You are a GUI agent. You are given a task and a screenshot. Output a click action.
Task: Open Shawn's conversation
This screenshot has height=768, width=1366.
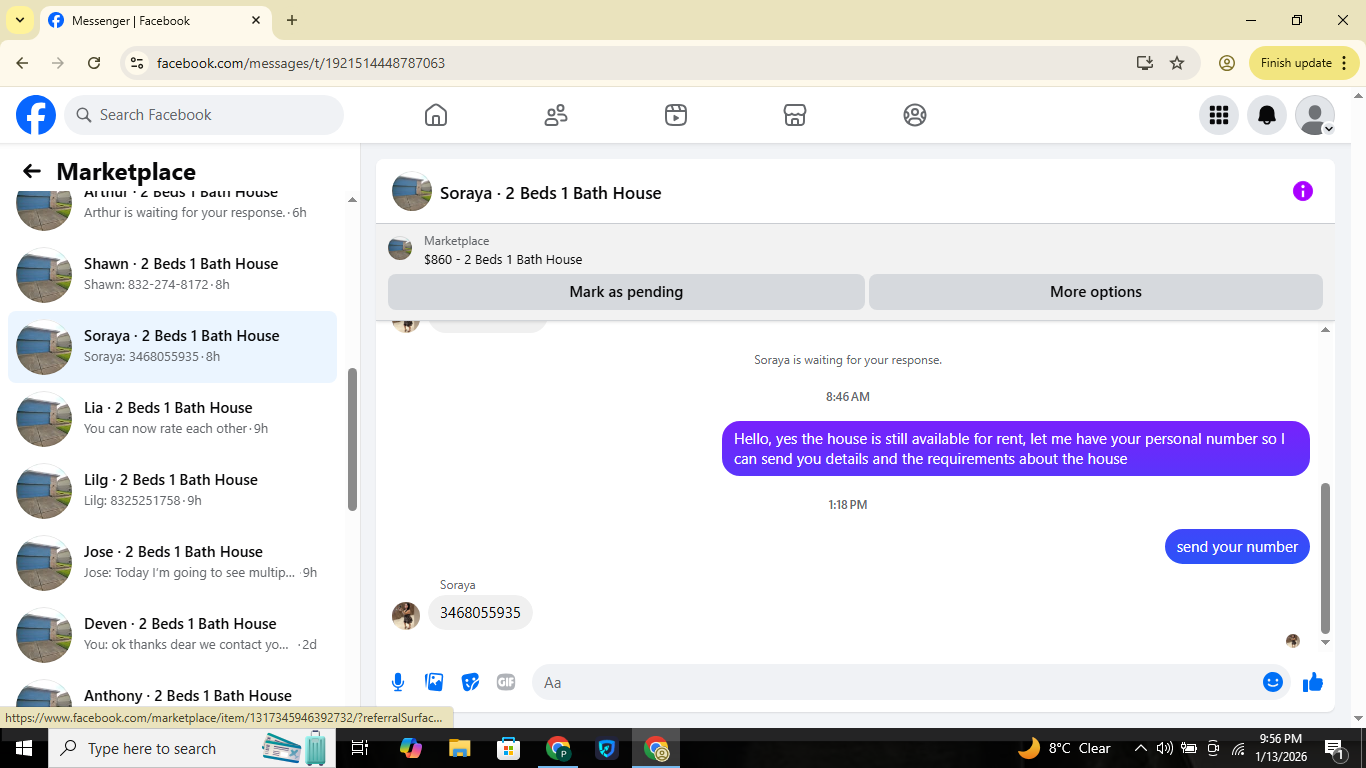pyautogui.click(x=172, y=274)
